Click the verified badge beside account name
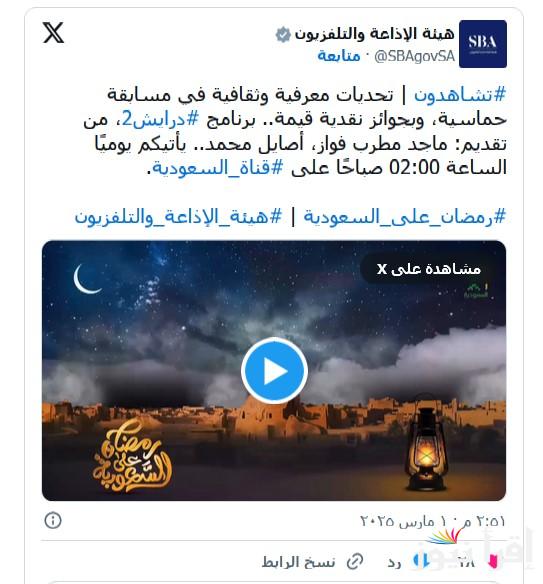Screen dimensions: 543x584 pos(283,35)
